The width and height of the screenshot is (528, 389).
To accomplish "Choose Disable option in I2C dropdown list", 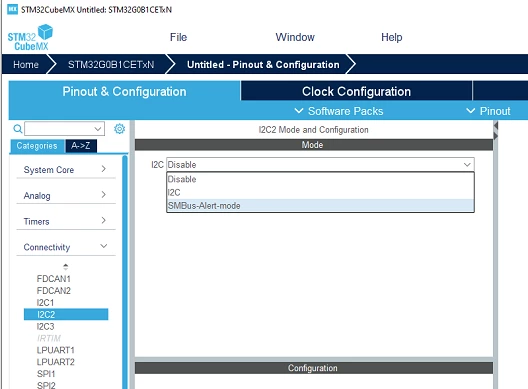I will (x=320, y=179).
